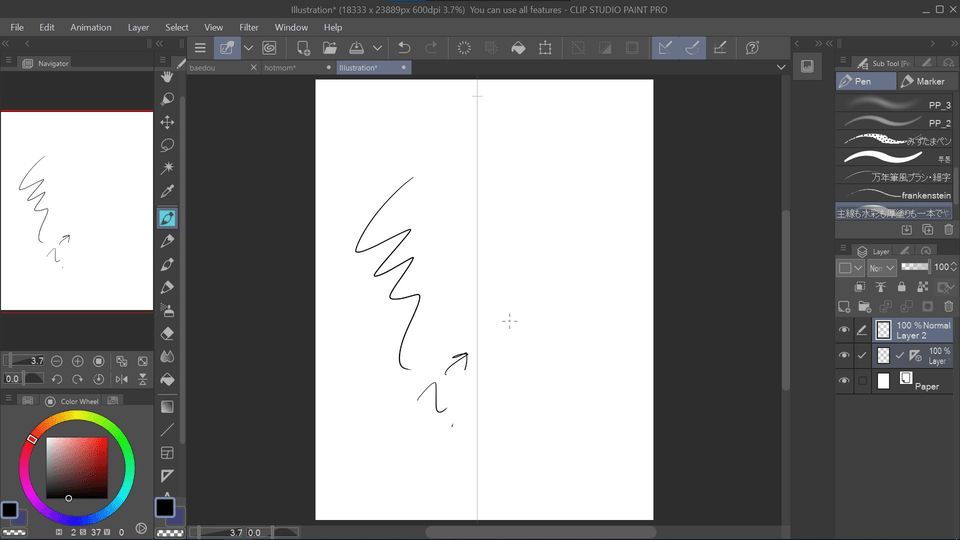Viewport: 960px width, 540px height.
Task: Click Undo in the command bar
Action: tap(404, 48)
